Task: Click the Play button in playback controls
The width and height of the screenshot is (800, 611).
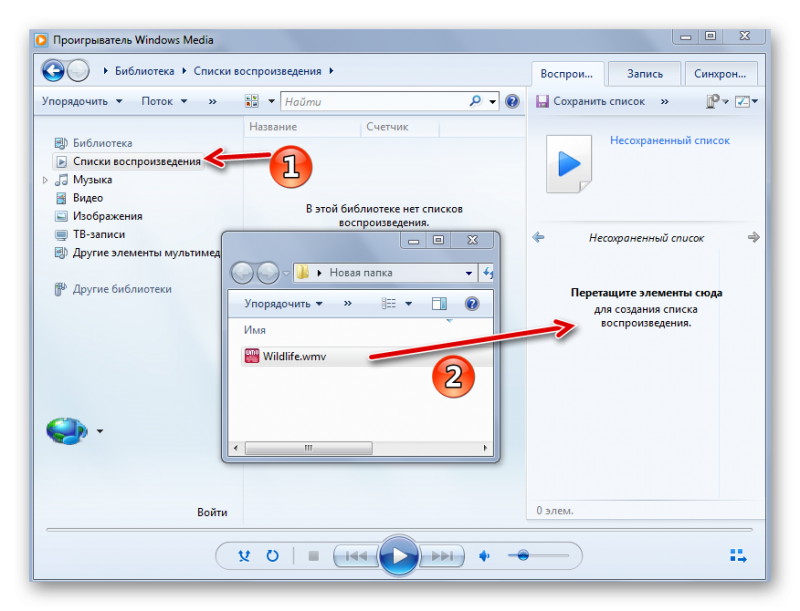Action: tap(398, 556)
